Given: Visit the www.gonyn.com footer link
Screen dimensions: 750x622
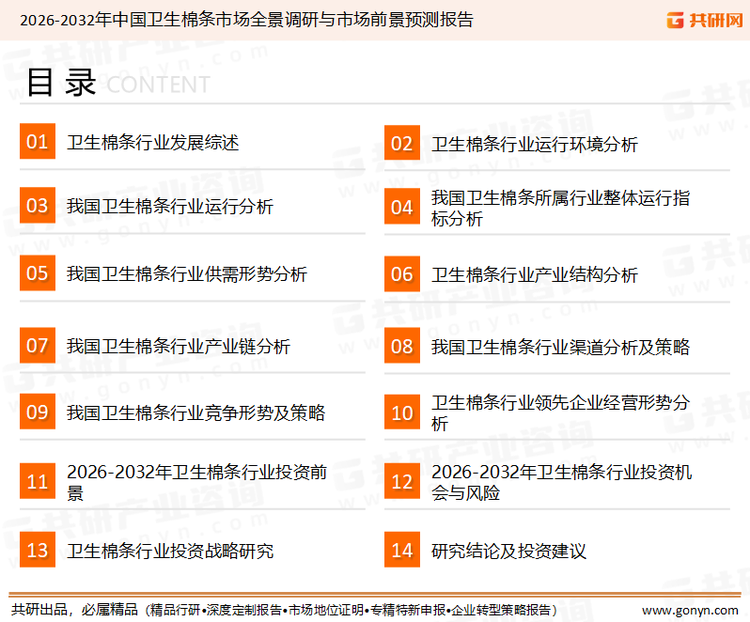Looking at the screenshot, I should coord(690,610).
